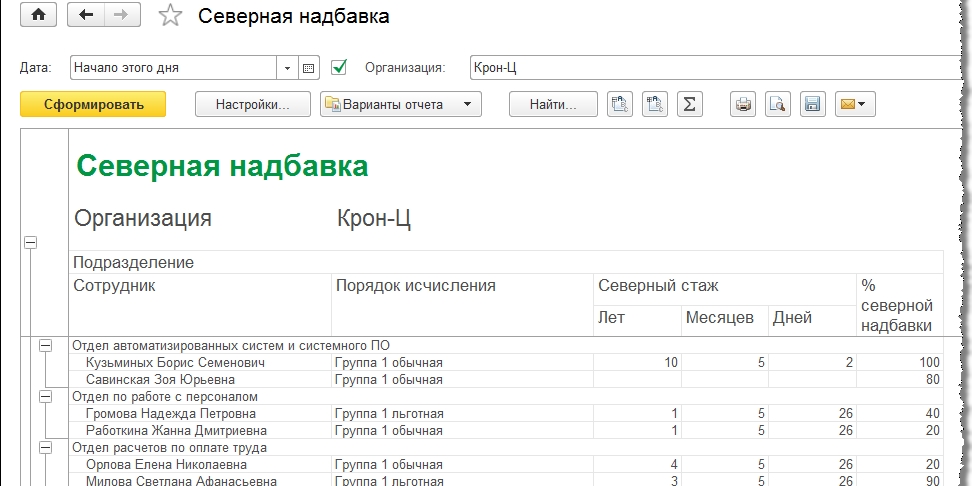
Task: Save report with the floppy disk icon
Action: 812,104
